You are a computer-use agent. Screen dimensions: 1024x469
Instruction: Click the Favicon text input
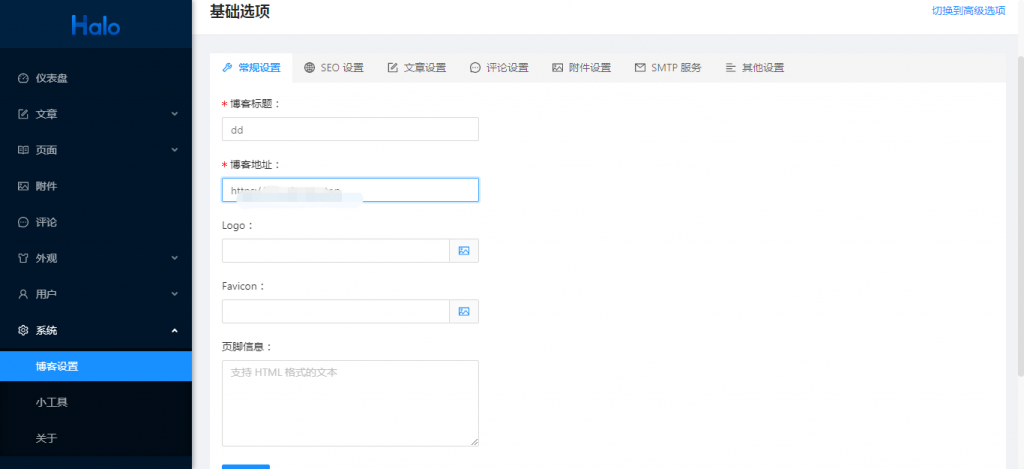coord(336,312)
